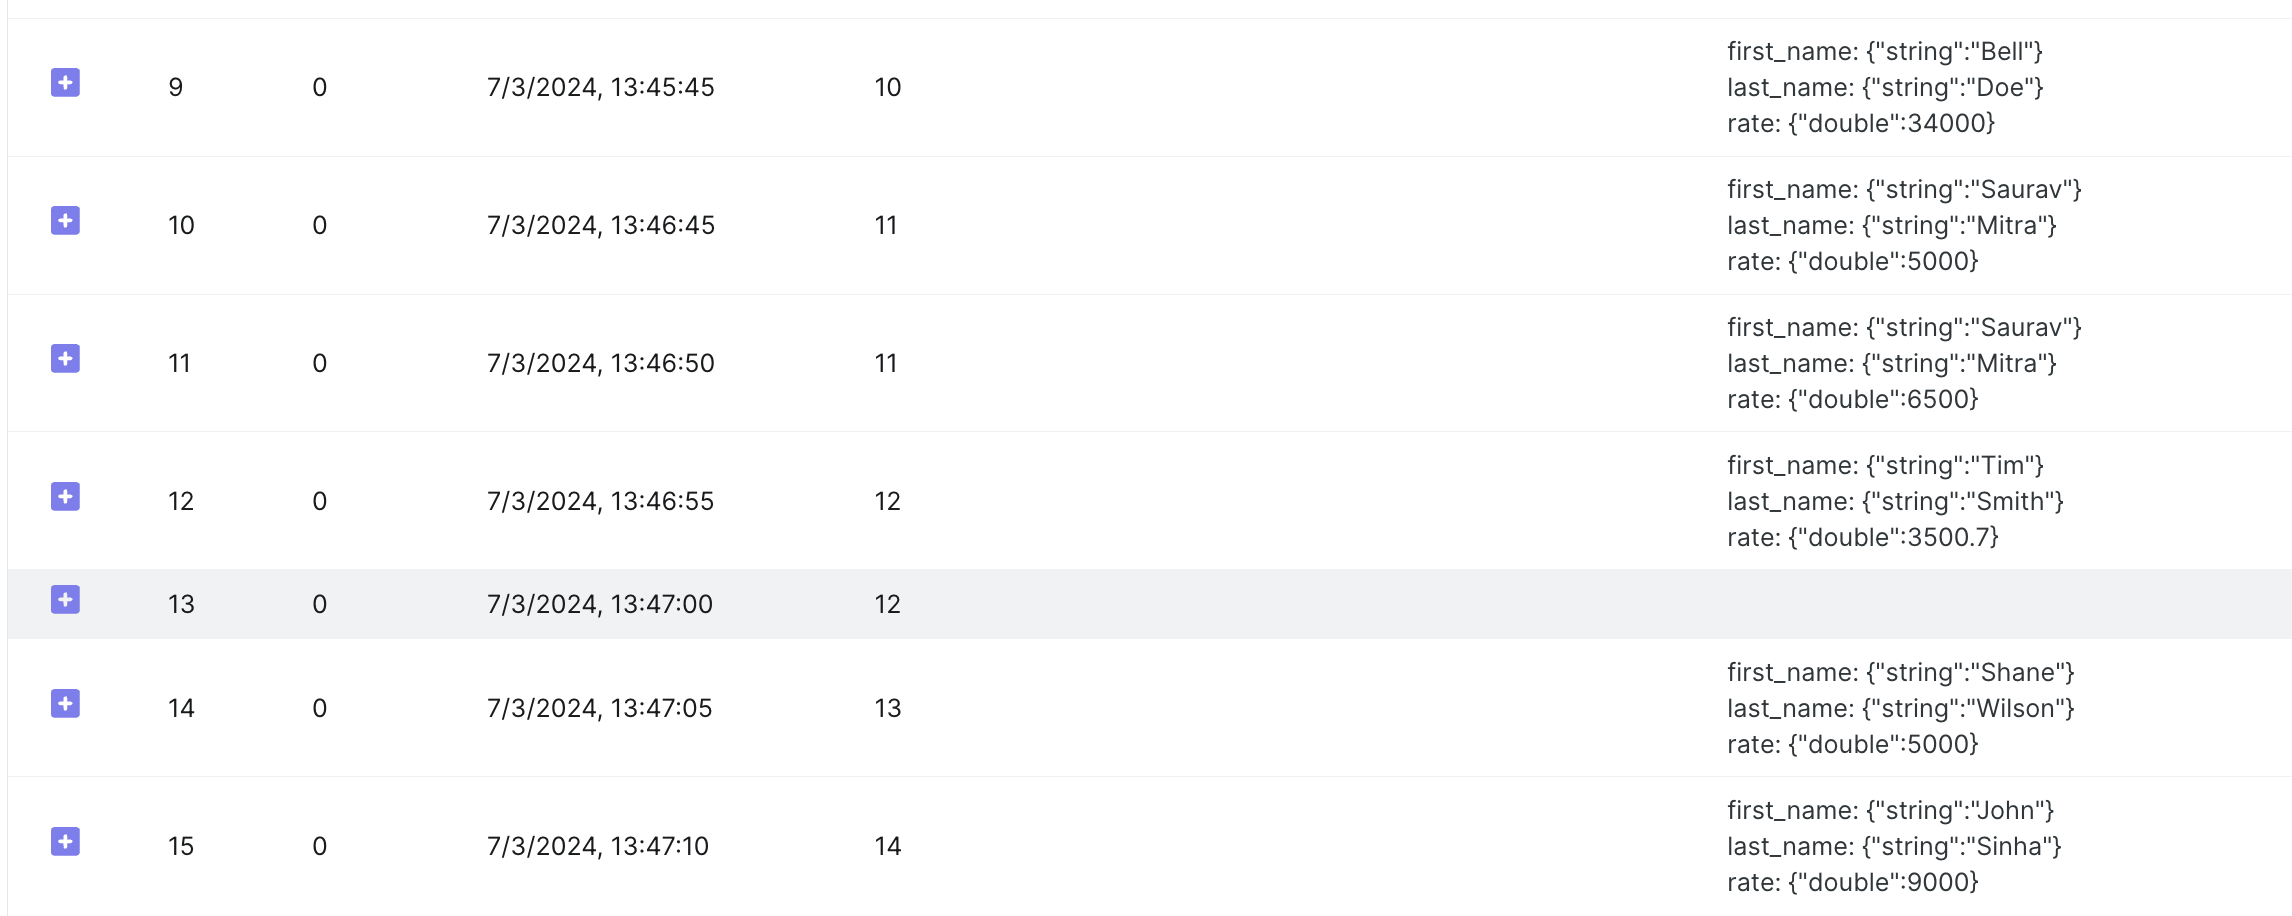Click the timestamp 7/3/2024, 13:46:45
The image size is (2292, 916).
tap(600, 226)
